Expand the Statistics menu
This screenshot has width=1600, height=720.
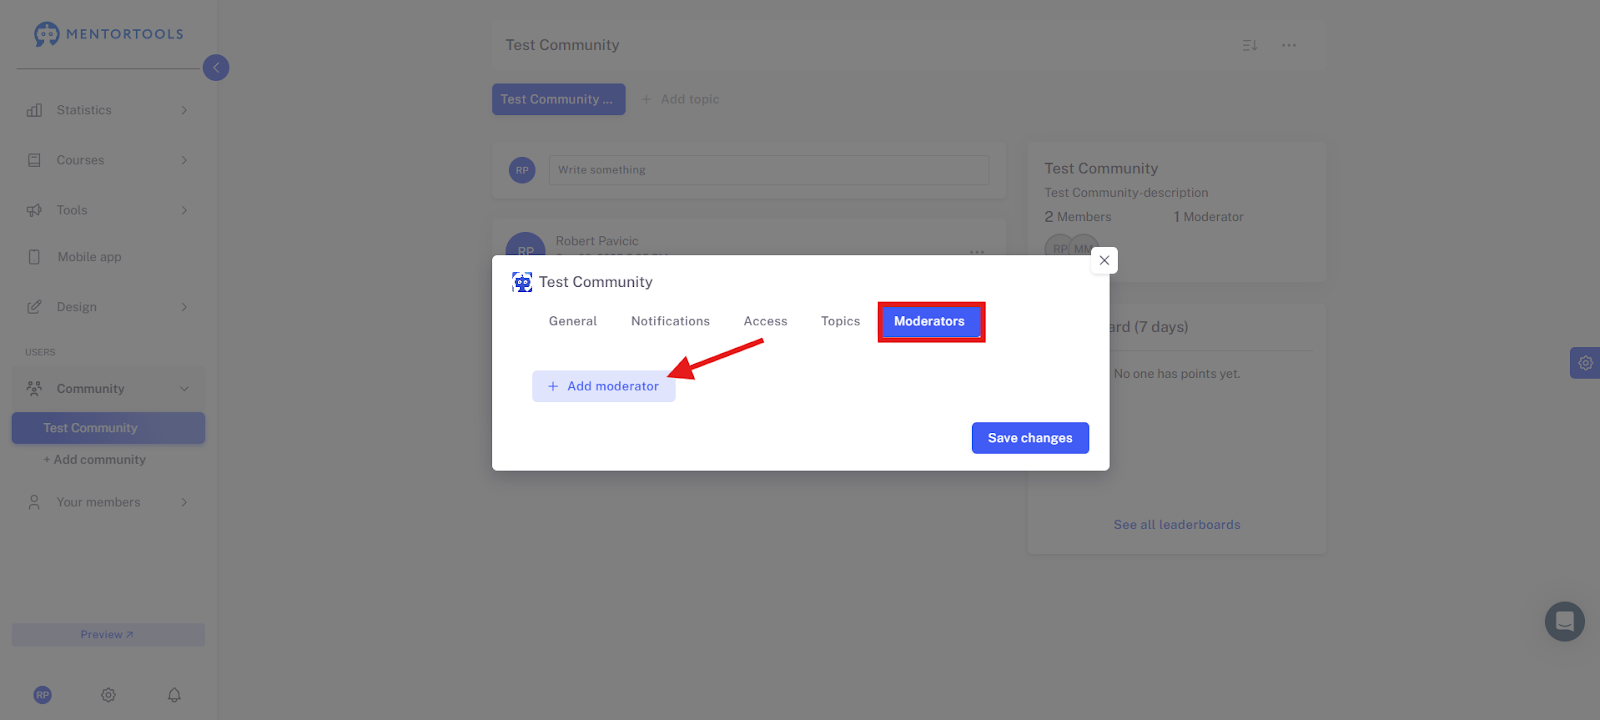108,110
